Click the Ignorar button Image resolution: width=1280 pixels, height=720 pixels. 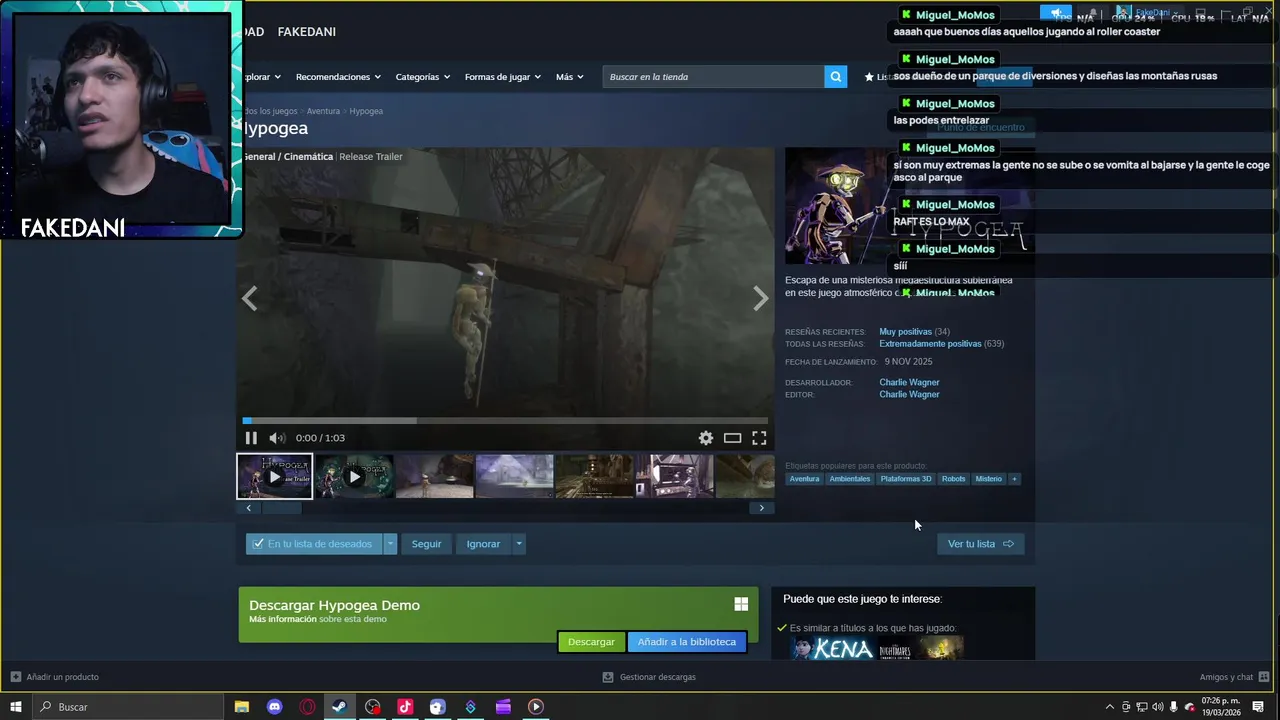pyautogui.click(x=483, y=544)
